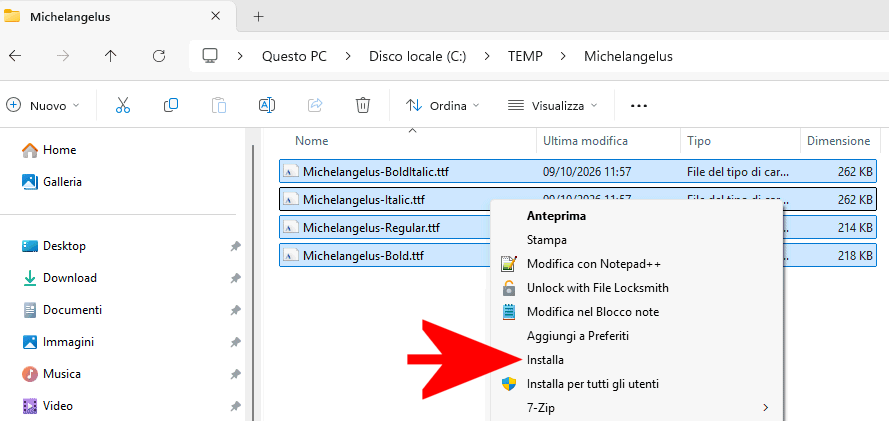This screenshot has height=421, width=889.
Task: Click the Notepad++ icon in context menu
Action: (509, 264)
